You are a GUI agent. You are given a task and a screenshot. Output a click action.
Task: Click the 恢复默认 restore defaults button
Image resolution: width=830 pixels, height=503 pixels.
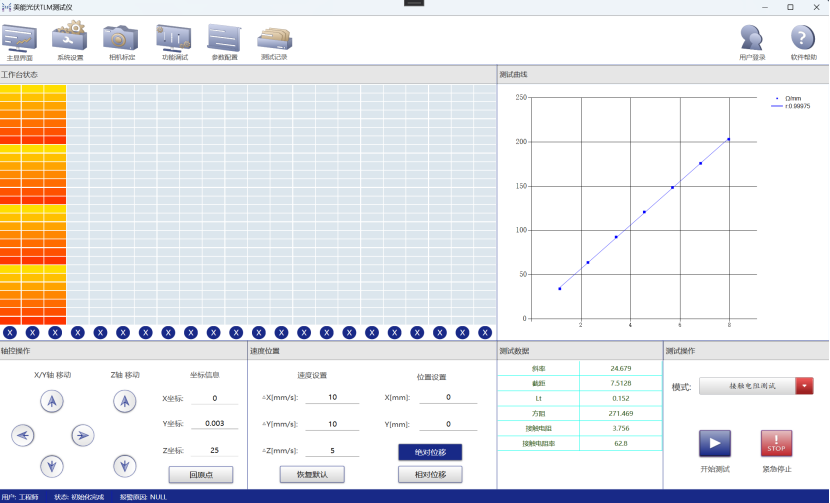coord(312,474)
